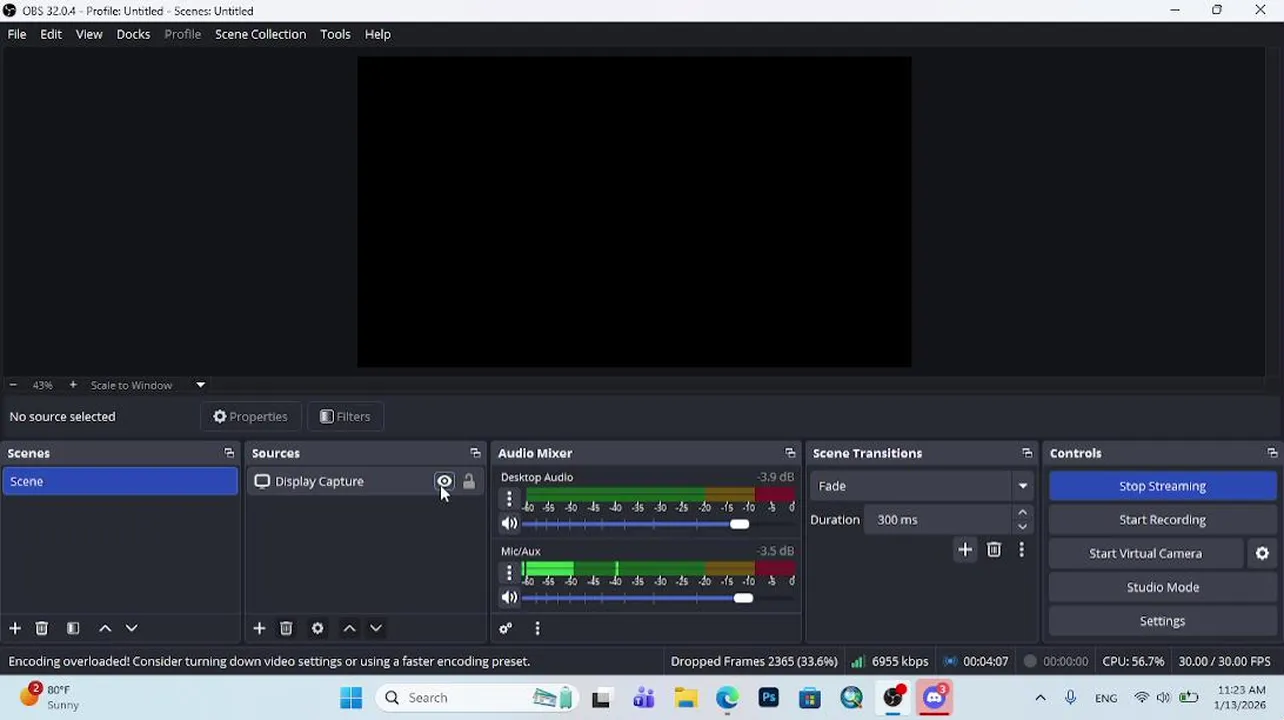The height and width of the screenshot is (720, 1284).
Task: Pop out the Sources dock
Action: (x=475, y=453)
